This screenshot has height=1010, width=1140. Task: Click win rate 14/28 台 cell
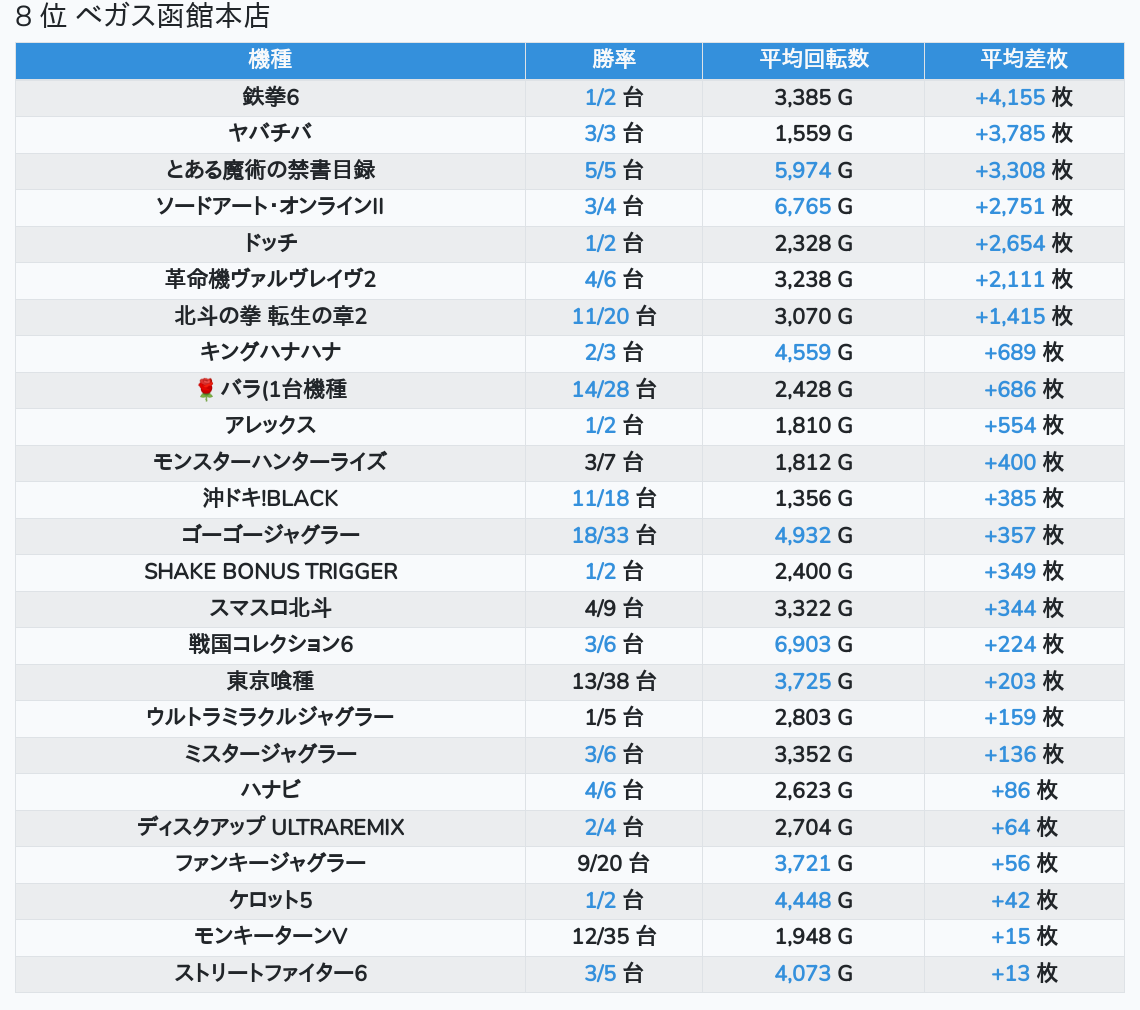pos(614,389)
